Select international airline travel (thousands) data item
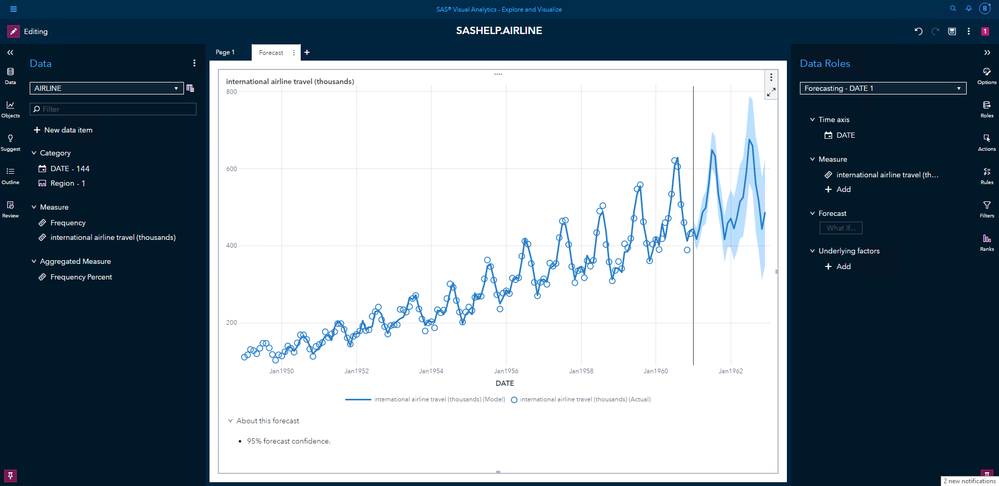 coord(106,237)
